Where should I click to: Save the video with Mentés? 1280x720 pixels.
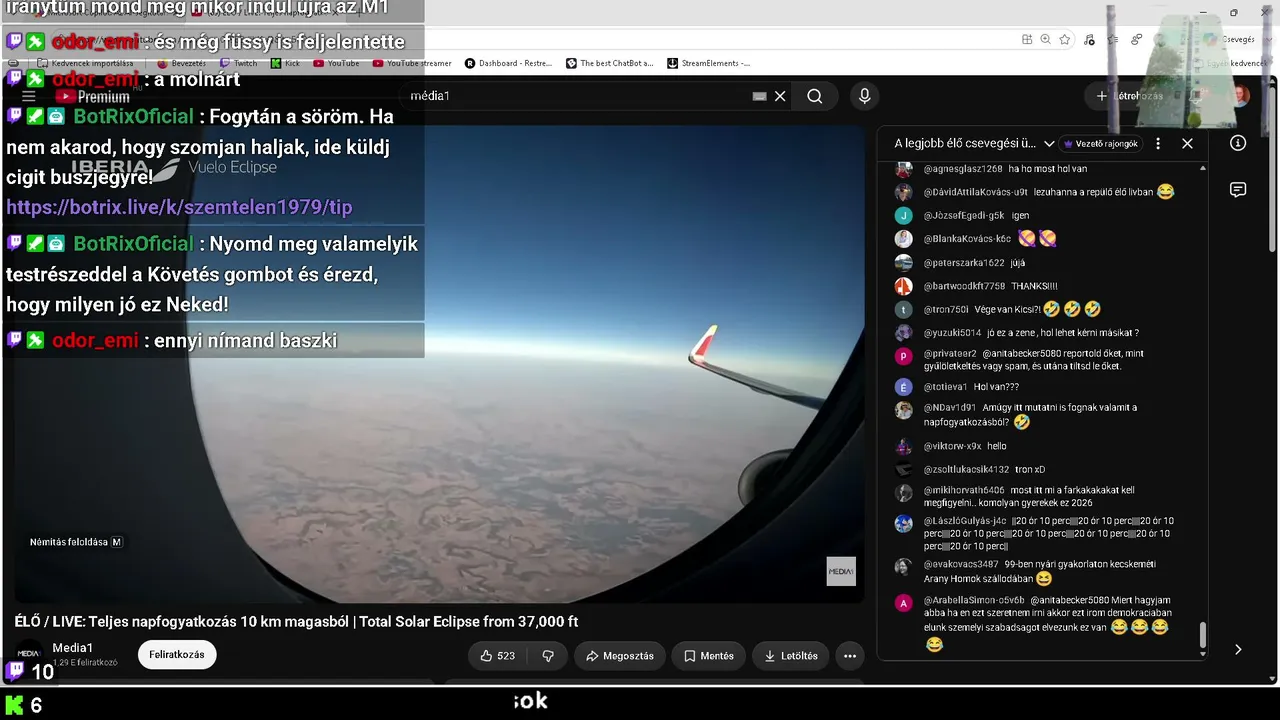pyautogui.click(x=708, y=656)
